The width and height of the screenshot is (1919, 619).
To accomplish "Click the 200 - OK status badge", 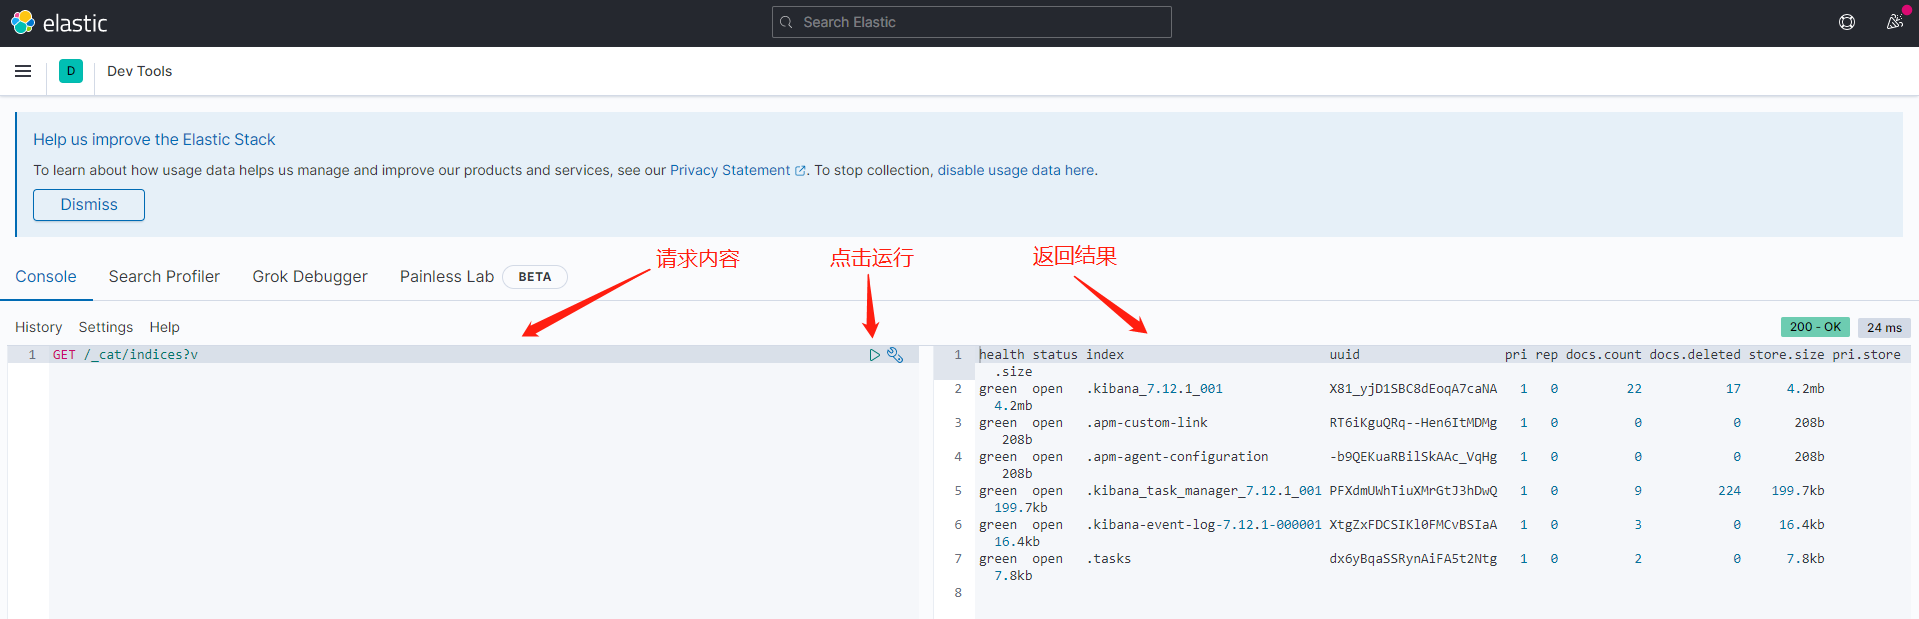I will pyautogui.click(x=1815, y=327).
